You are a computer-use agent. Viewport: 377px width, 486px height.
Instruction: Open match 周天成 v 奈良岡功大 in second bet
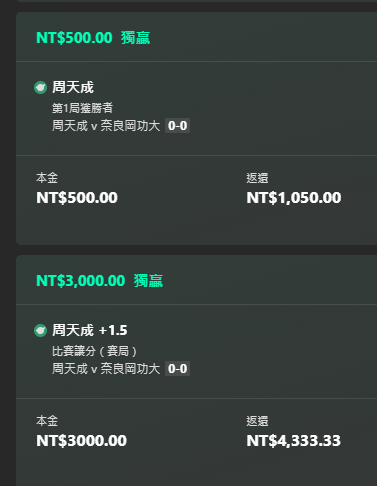point(106,369)
